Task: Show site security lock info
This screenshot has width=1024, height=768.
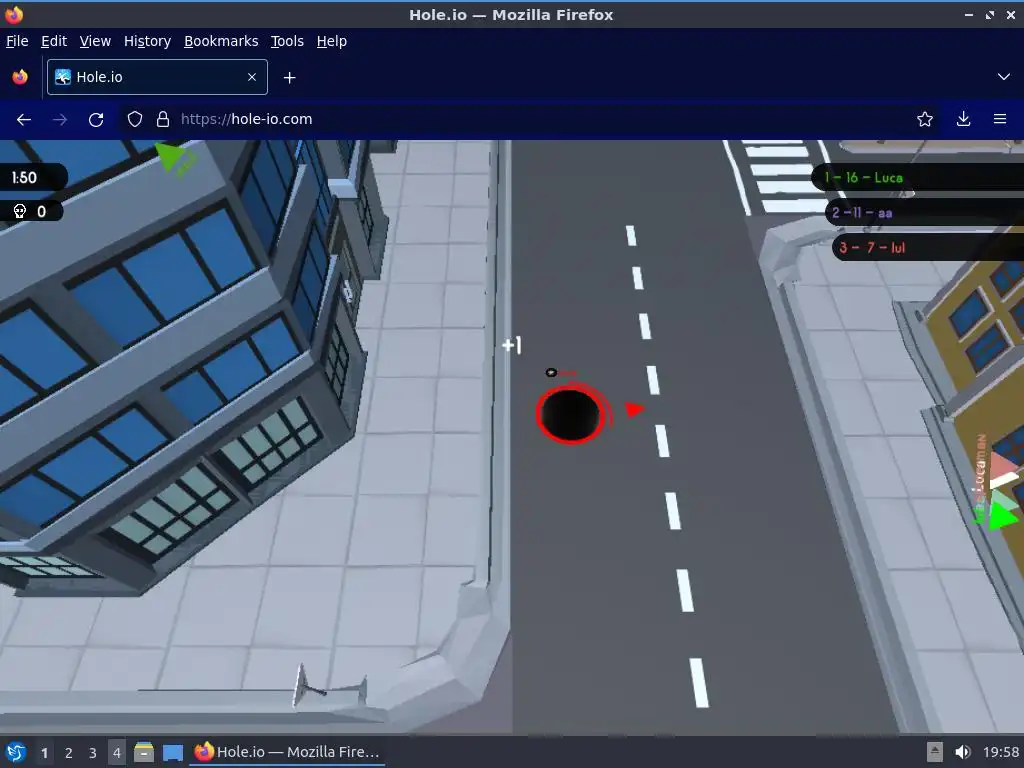Action: pos(163,120)
